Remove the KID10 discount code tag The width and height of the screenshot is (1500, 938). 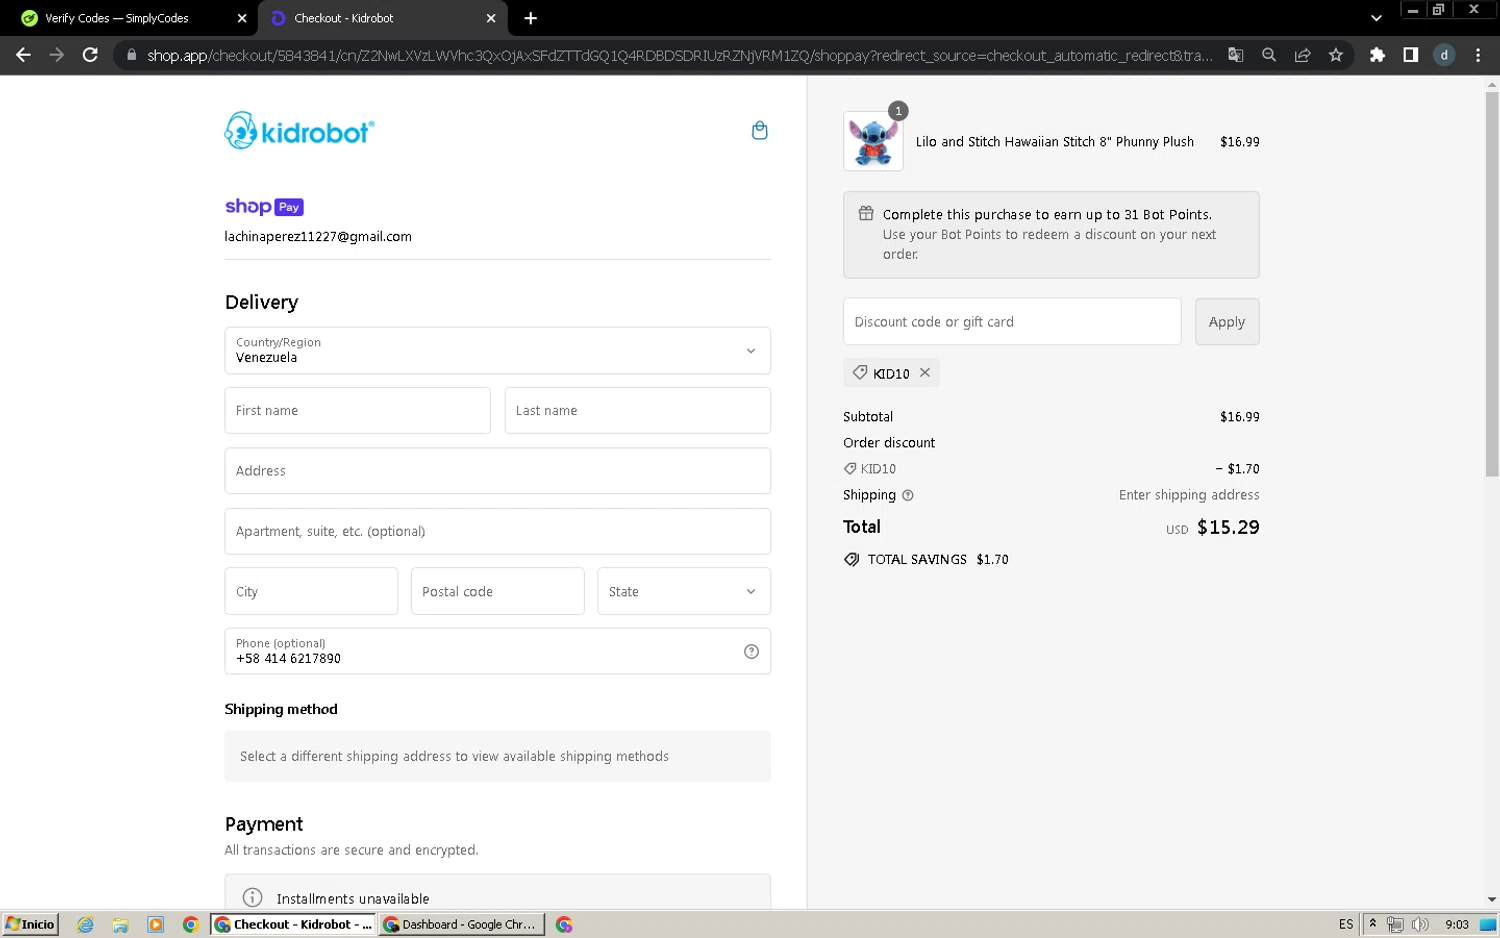[925, 373]
